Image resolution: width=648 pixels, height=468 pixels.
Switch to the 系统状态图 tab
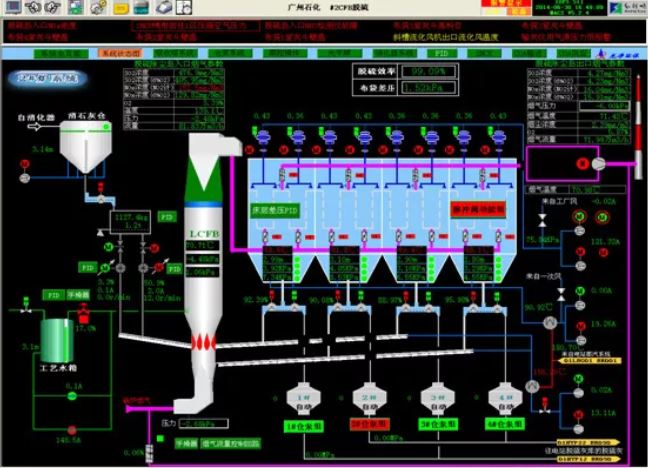click(120, 52)
